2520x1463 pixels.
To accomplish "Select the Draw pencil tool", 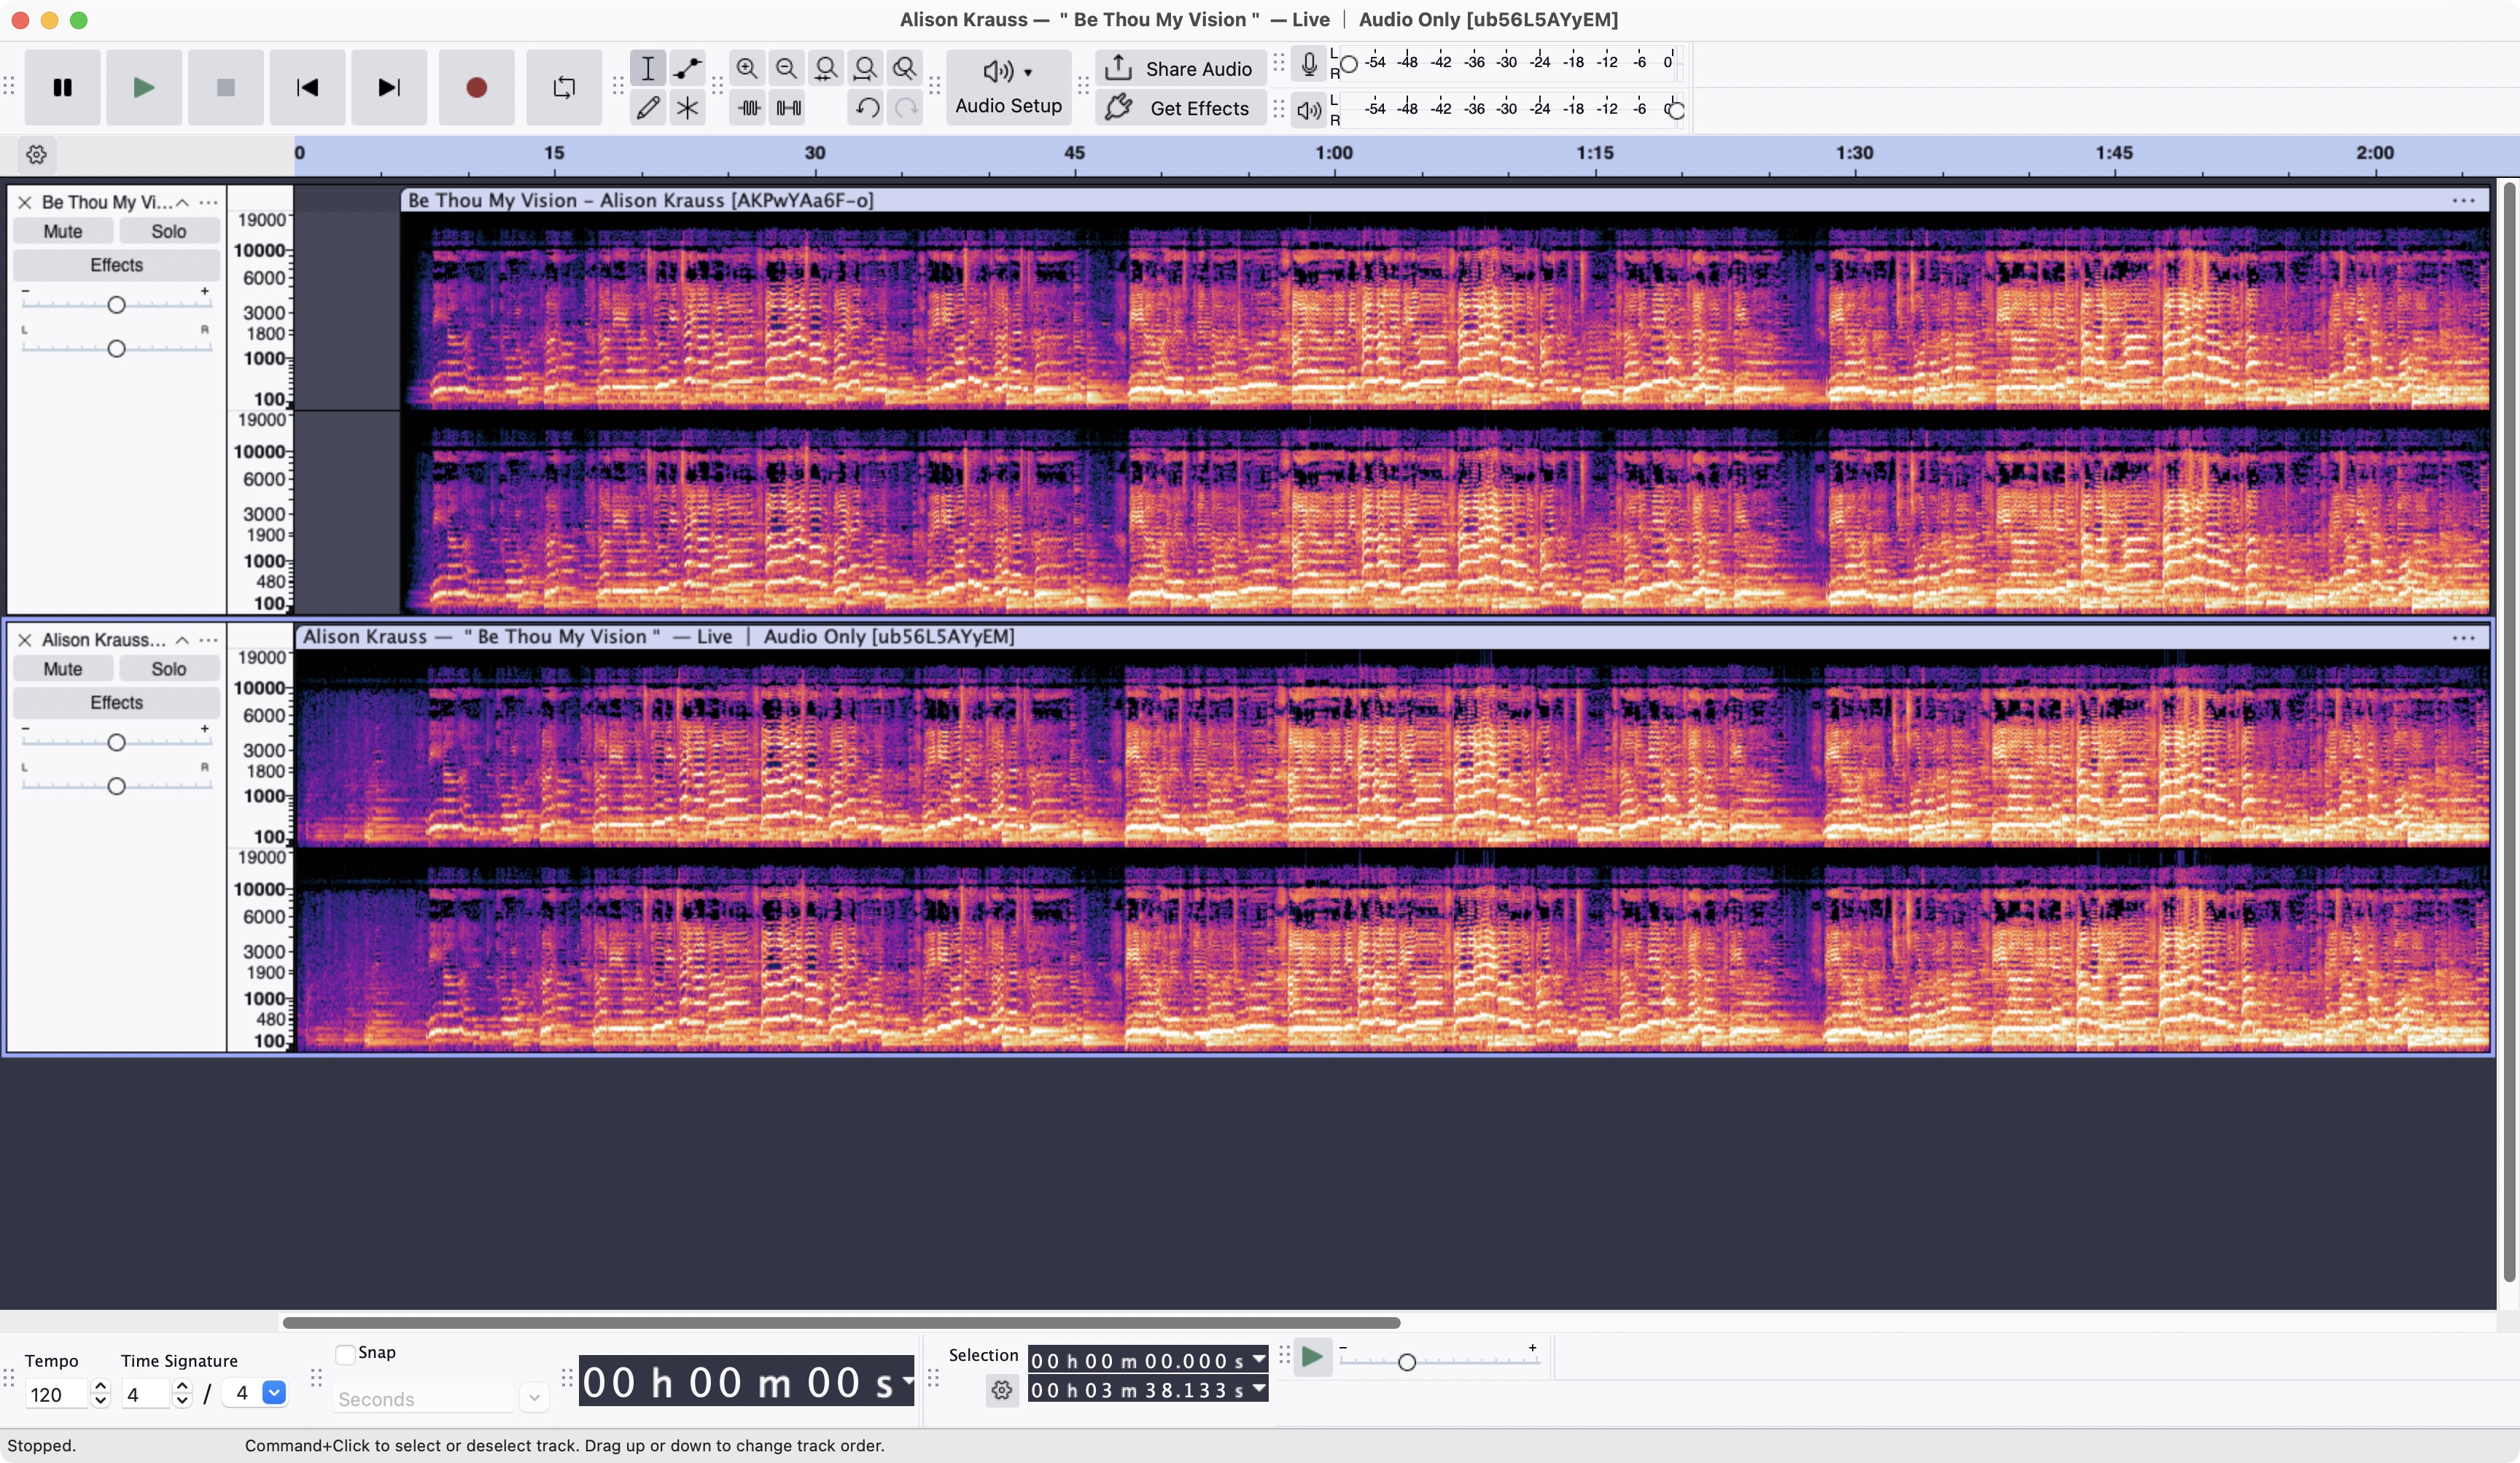I will pos(647,108).
